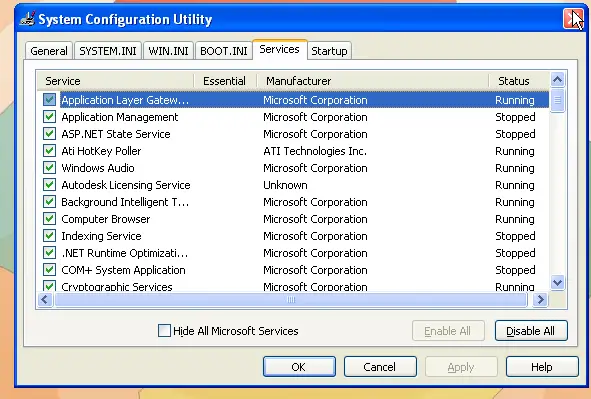Open Help from the dialog
The width and height of the screenshot is (591, 399).
point(542,367)
